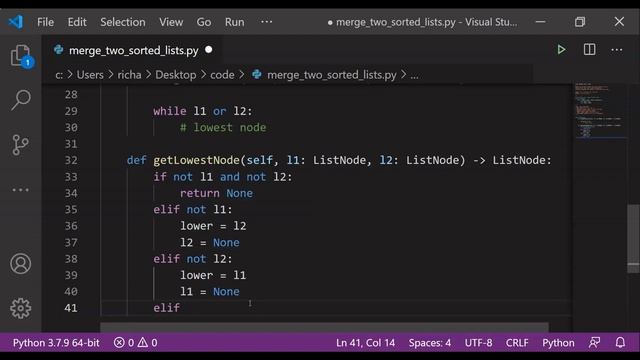This screenshot has height=360, width=640.
Task: Open the View menu
Action: click(171, 22)
